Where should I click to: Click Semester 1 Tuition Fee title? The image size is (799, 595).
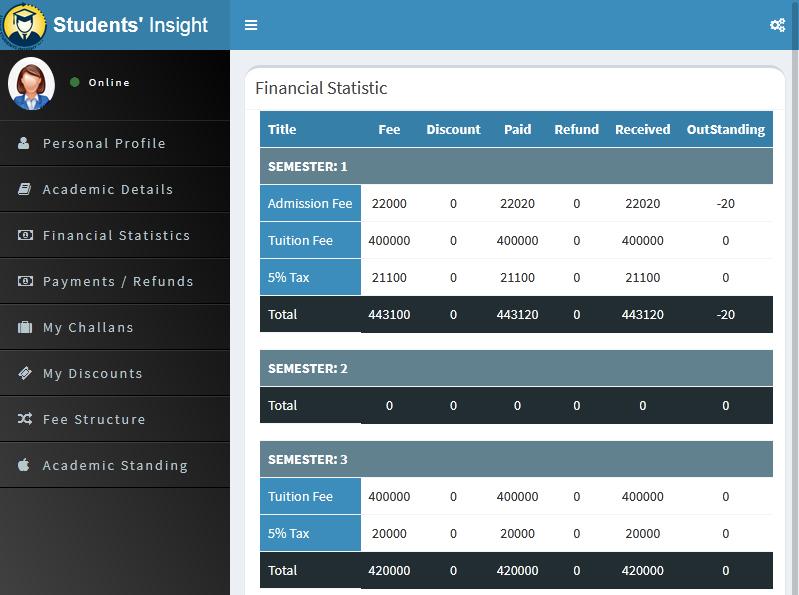click(310, 240)
